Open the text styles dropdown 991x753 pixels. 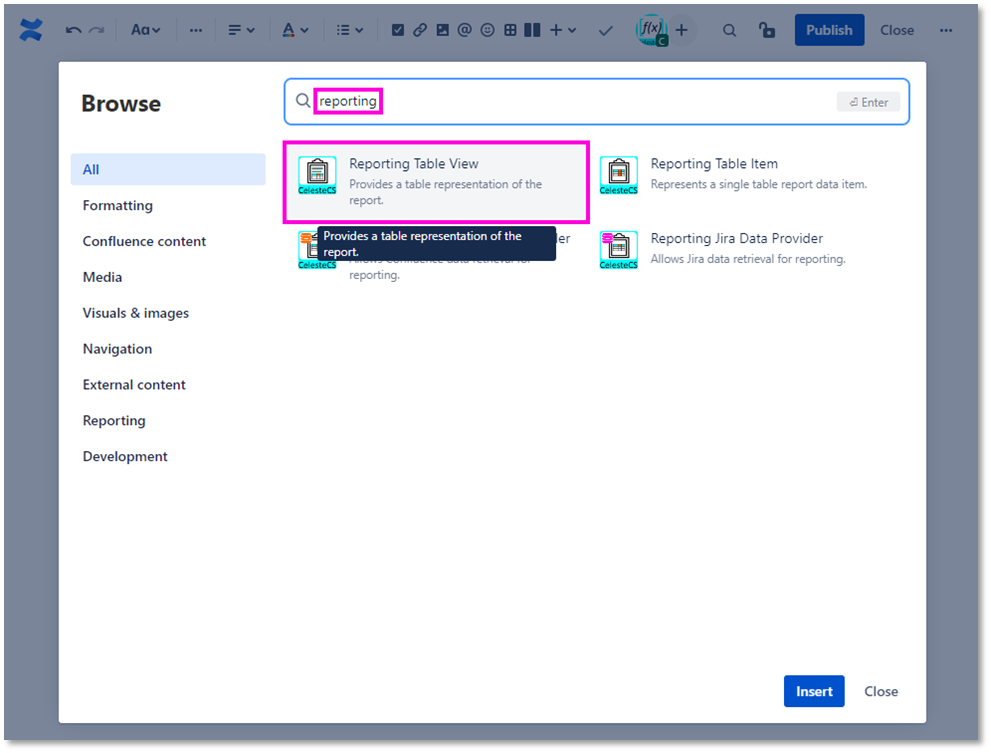tap(145, 30)
